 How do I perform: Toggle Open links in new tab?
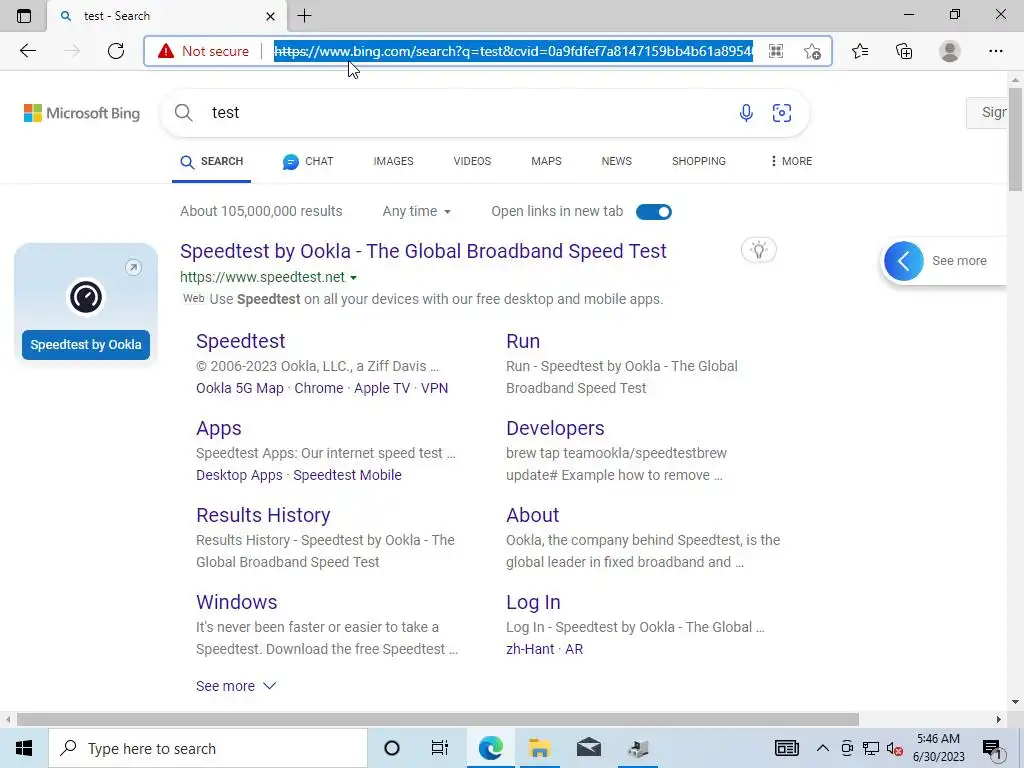click(654, 212)
